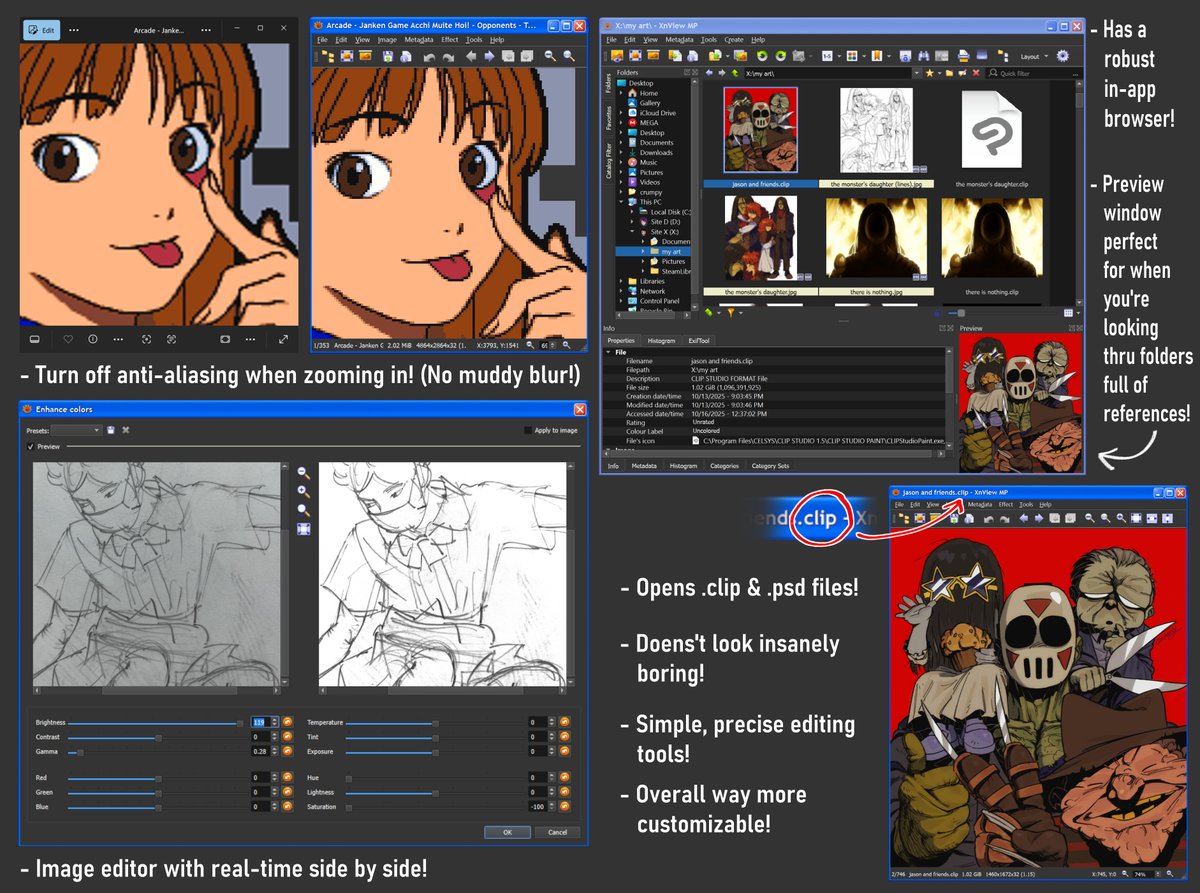This screenshot has width=1200, height=893.
Task: Click Cancel in the Enhance colors dialog
Action: 557,831
